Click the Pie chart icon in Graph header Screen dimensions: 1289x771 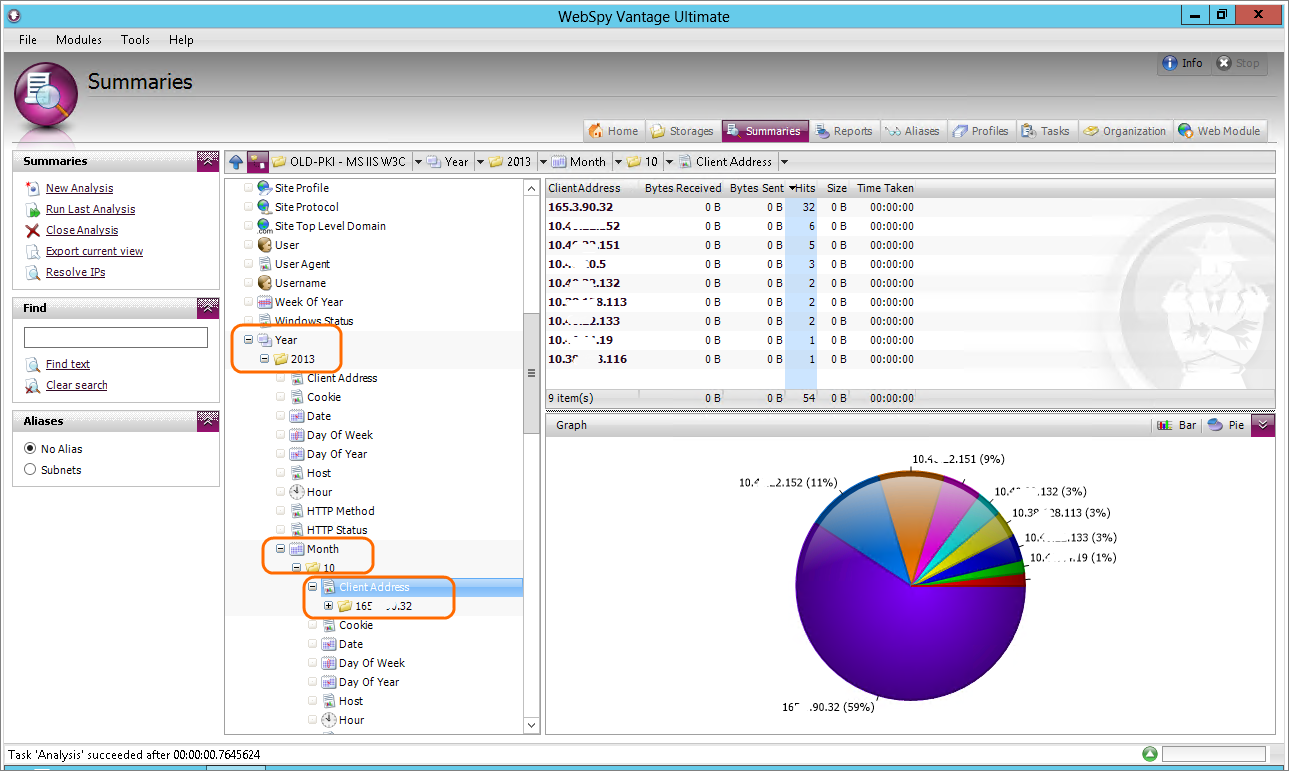pos(1215,425)
